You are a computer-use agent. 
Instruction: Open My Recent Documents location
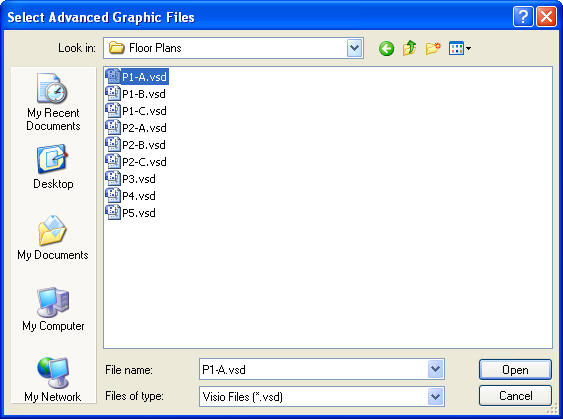pos(53,102)
